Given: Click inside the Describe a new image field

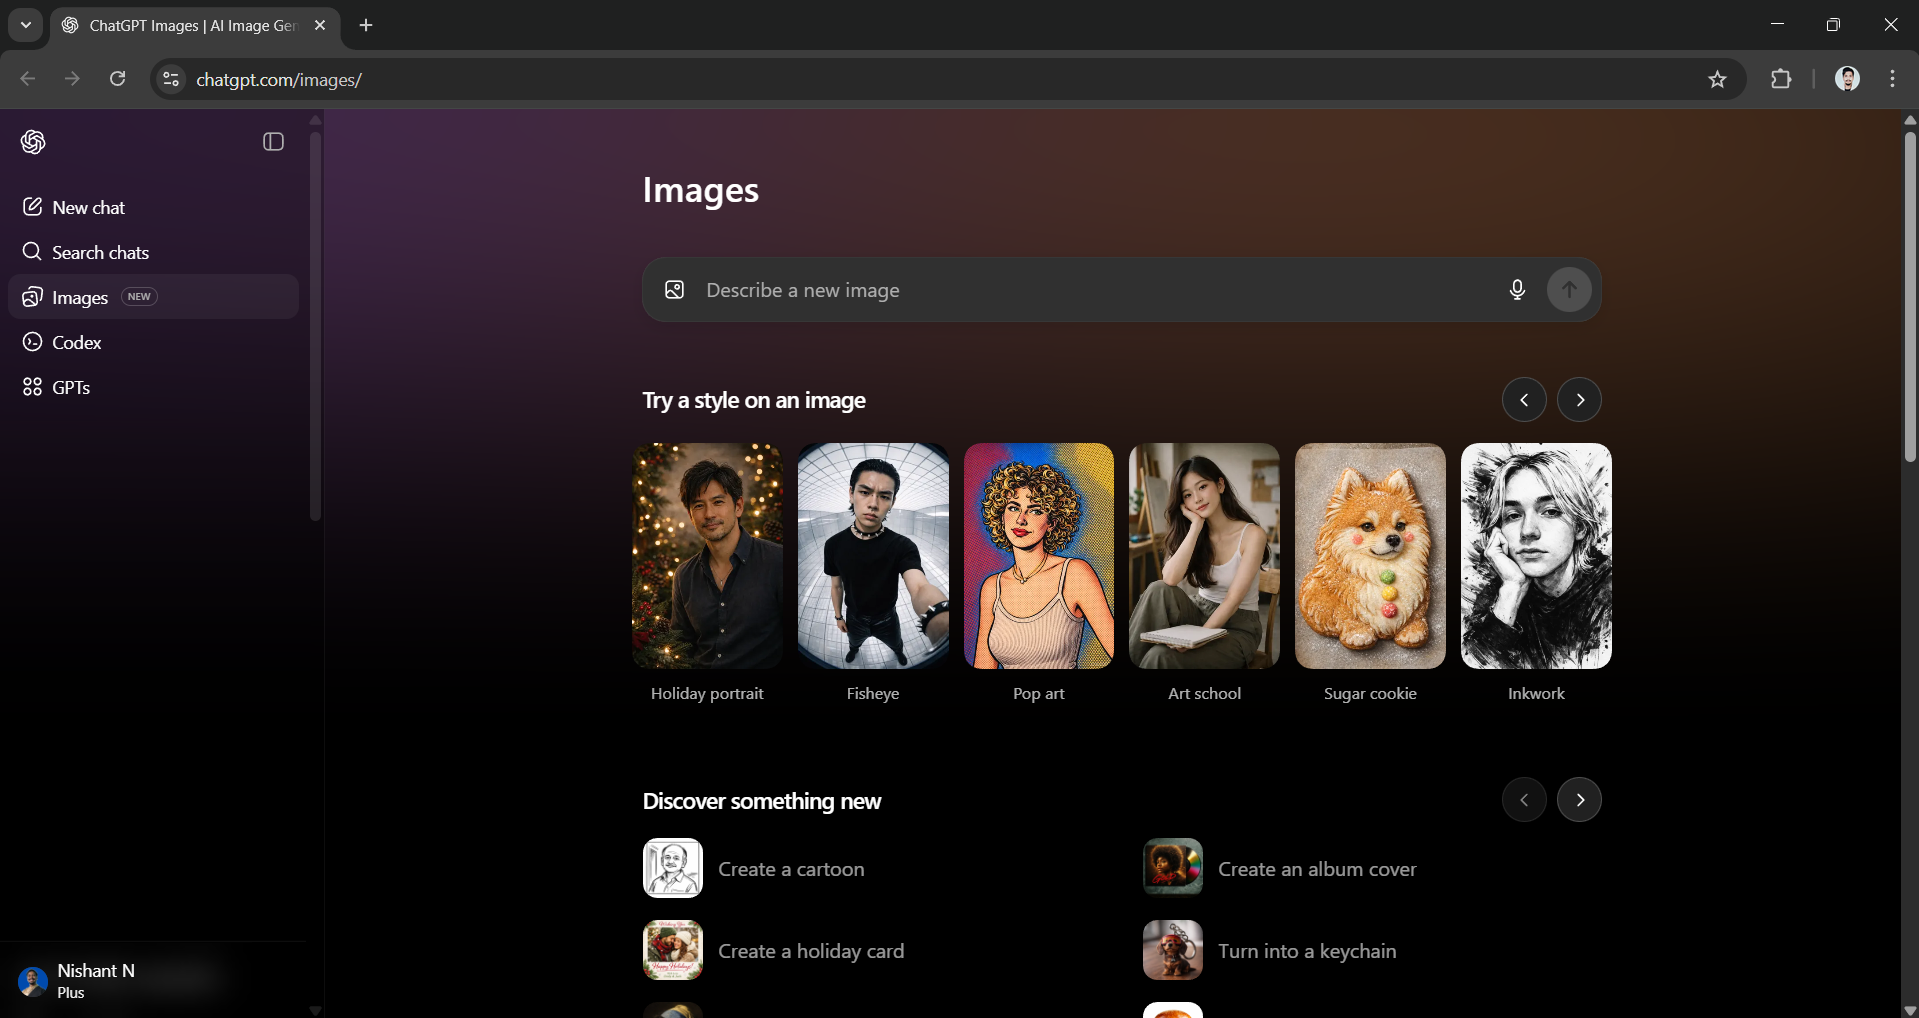Looking at the screenshot, I should coord(1000,290).
